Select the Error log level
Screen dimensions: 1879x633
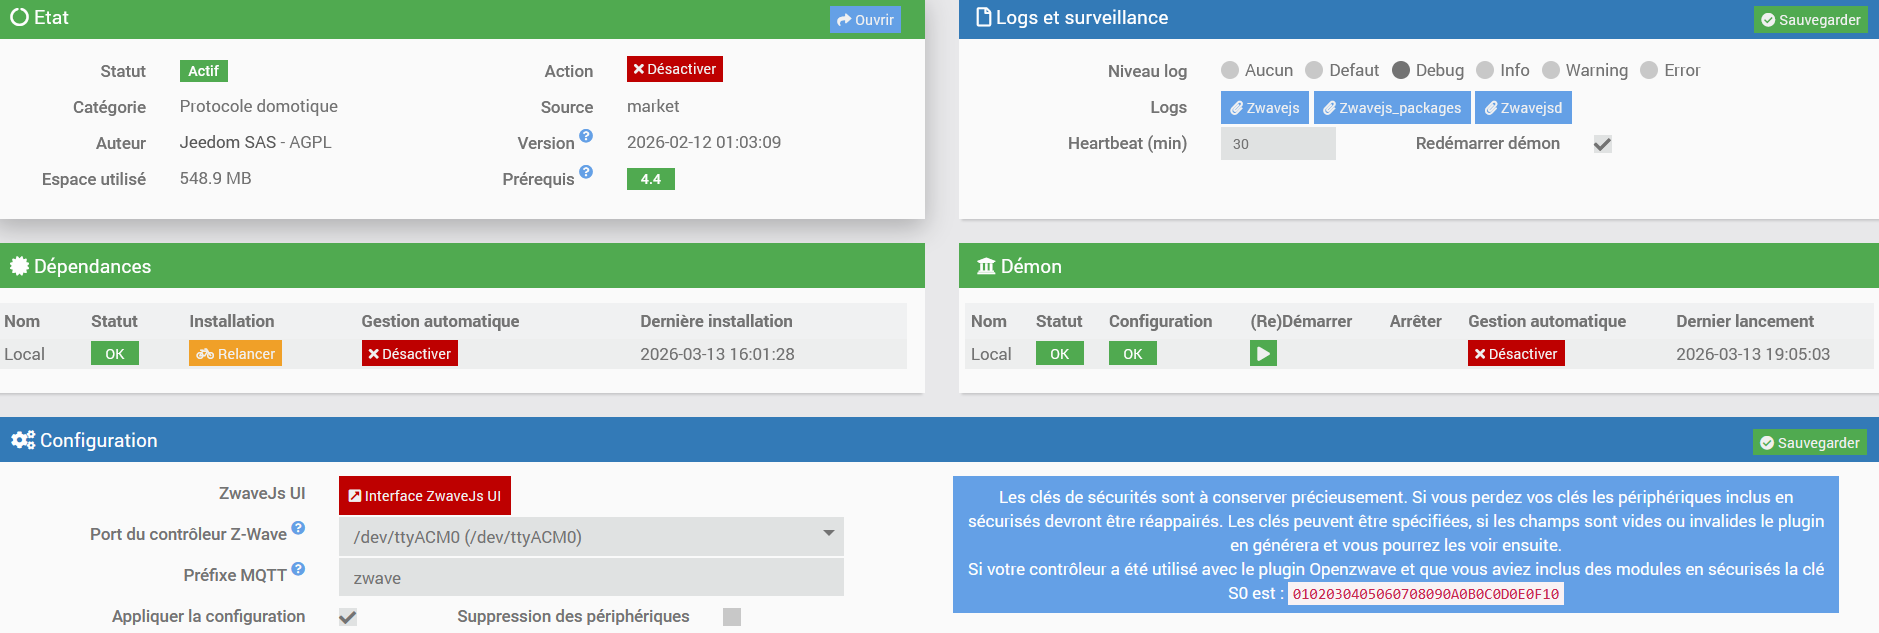point(1649,70)
